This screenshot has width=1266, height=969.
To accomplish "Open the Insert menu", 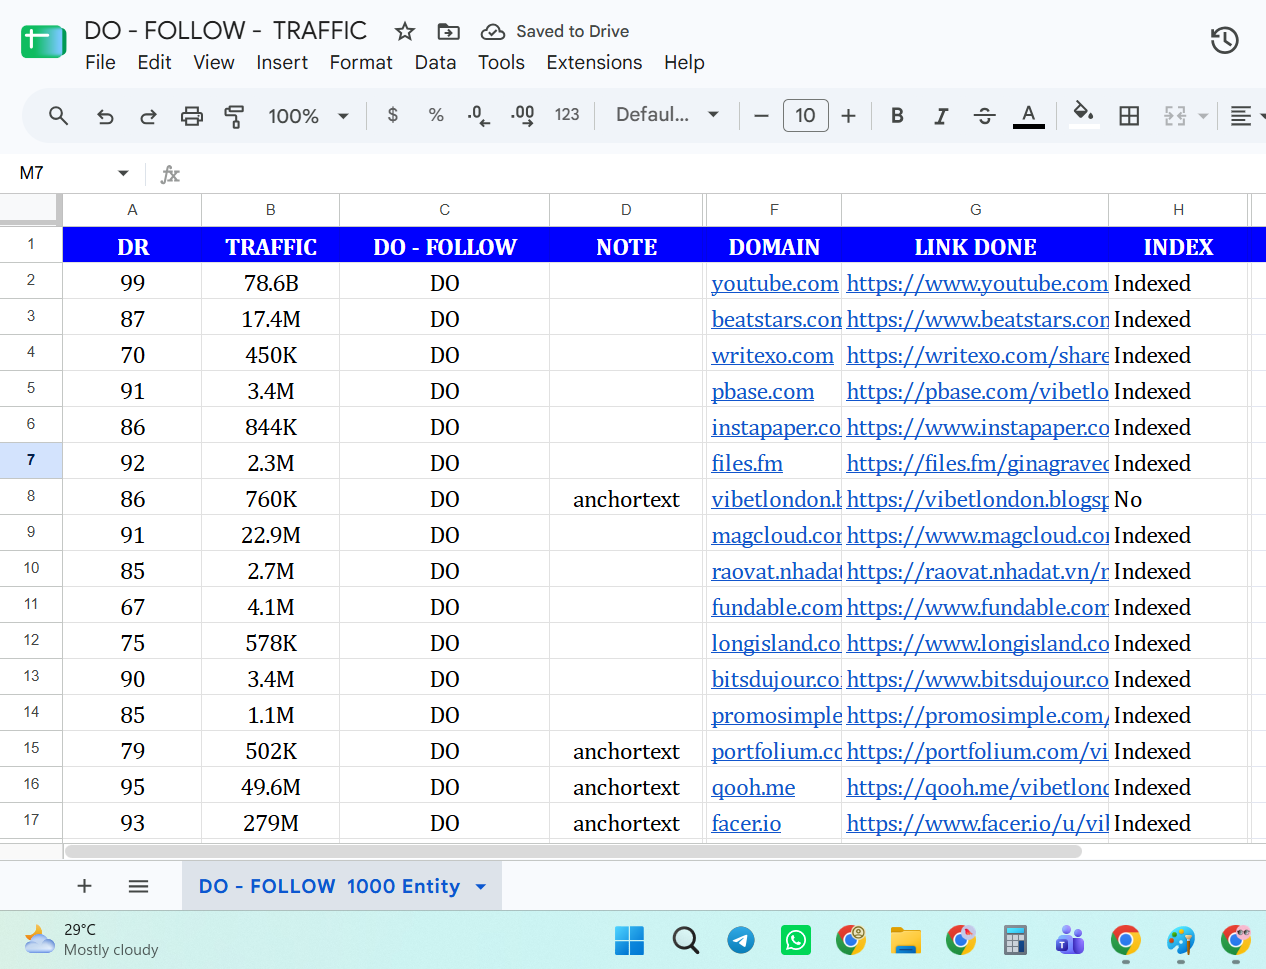I will (x=282, y=63).
